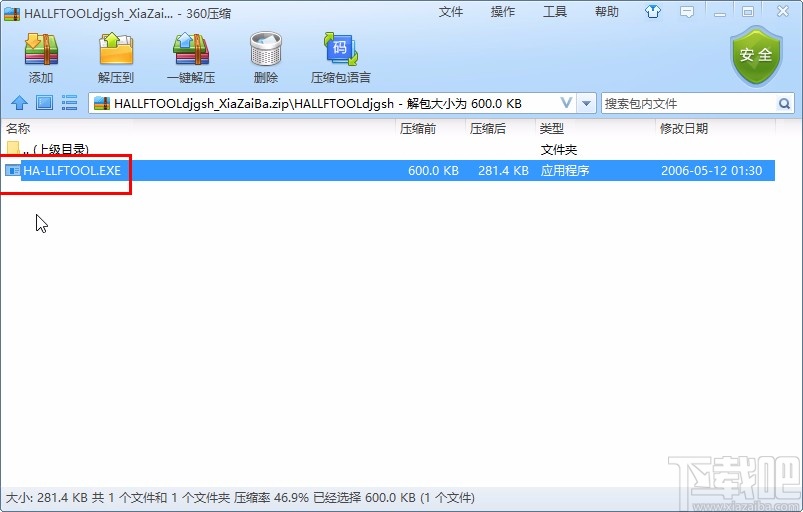Sort by the 修改日期 column header
The width and height of the screenshot is (803, 512).
pyautogui.click(x=715, y=129)
